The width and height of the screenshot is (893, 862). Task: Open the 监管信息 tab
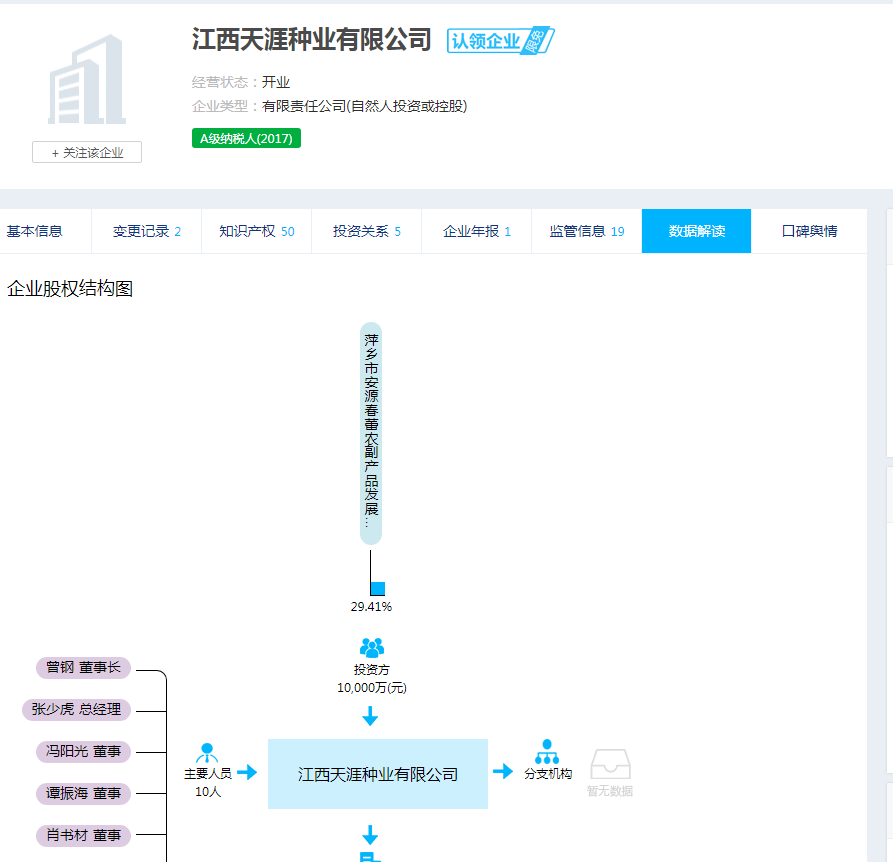click(586, 231)
